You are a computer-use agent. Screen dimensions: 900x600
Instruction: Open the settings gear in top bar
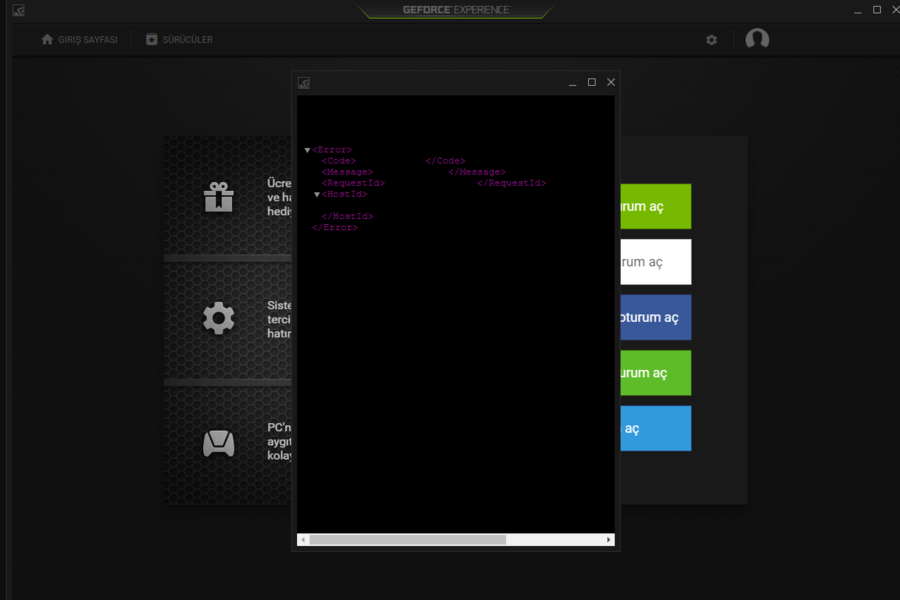(x=711, y=40)
